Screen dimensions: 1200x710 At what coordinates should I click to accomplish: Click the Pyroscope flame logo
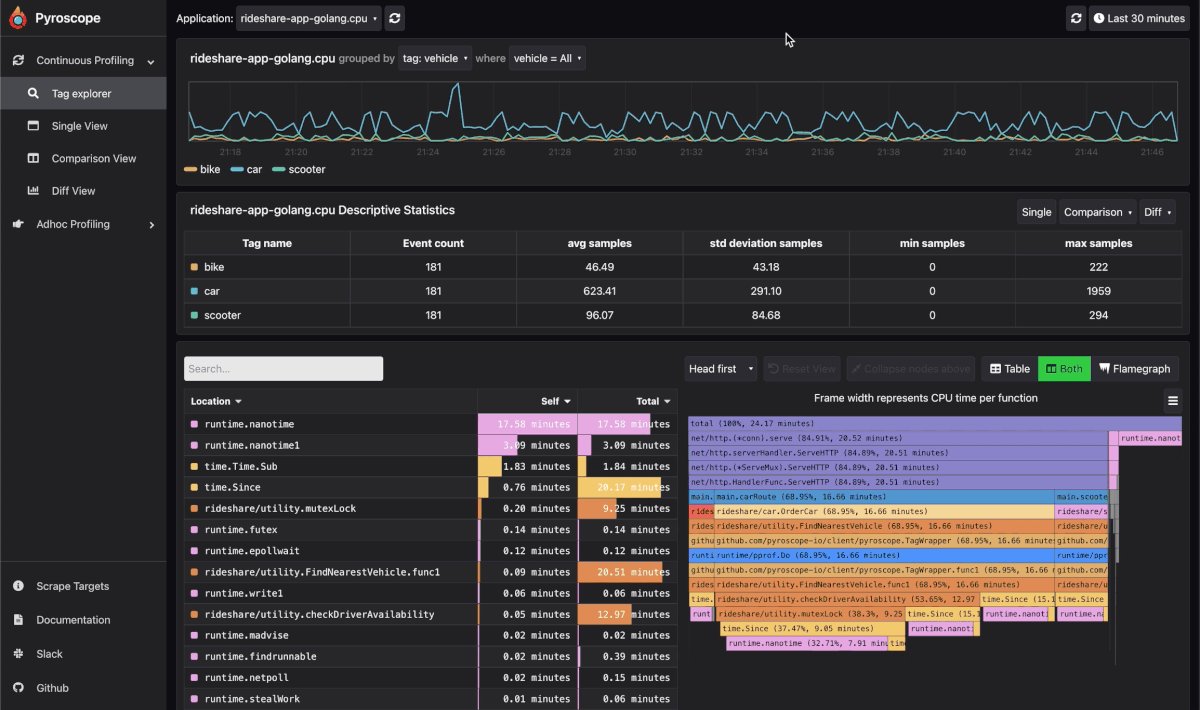coord(17,18)
